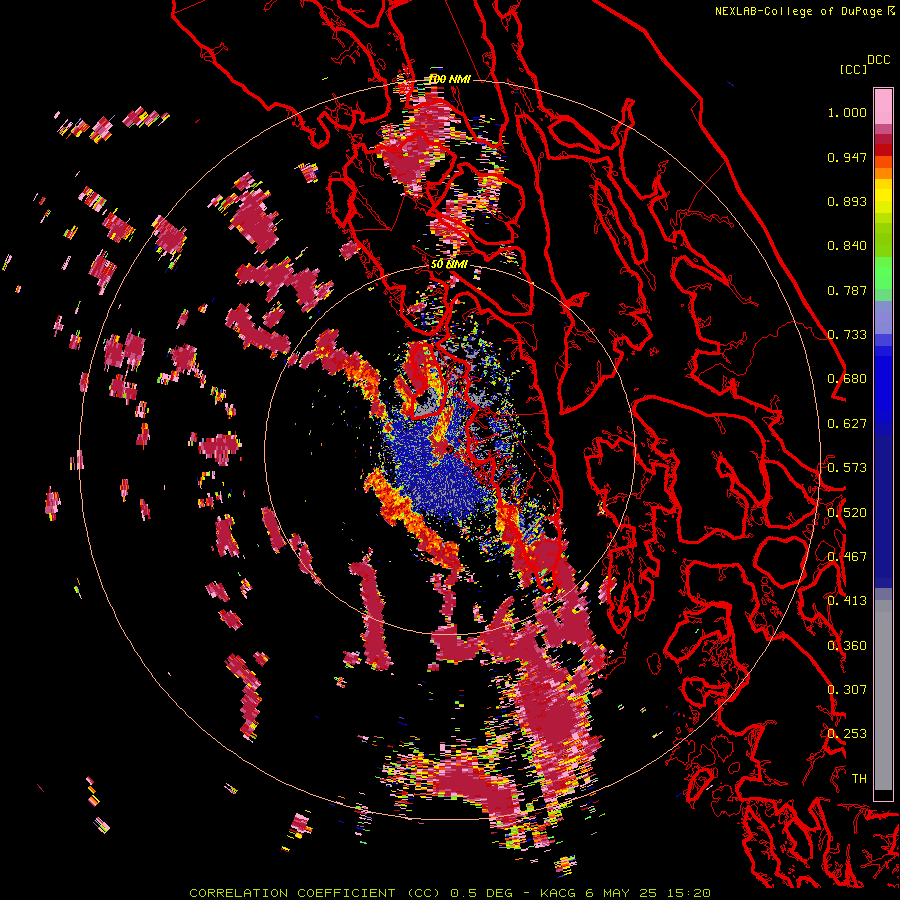Screen dimensions: 900x900
Task: Click the 0.253 scale value
Action: point(847,734)
